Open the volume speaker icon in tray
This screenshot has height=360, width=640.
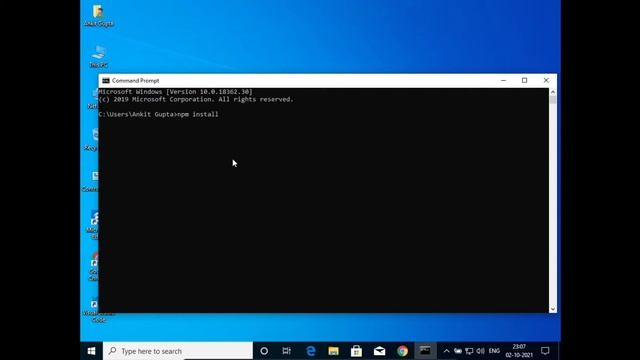[x=480, y=351]
